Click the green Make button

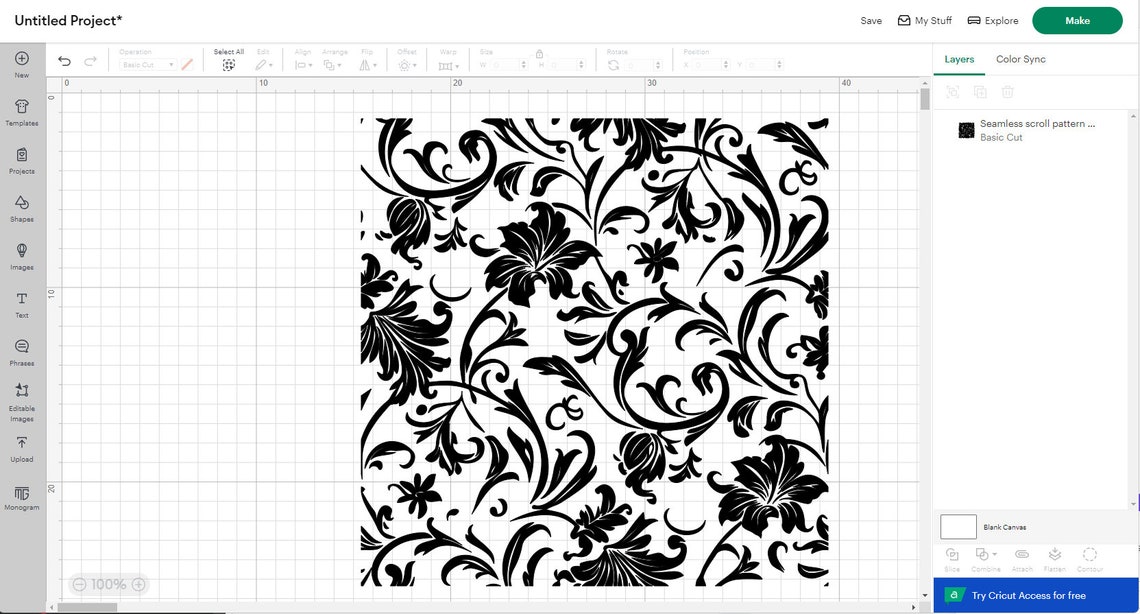click(x=1077, y=20)
